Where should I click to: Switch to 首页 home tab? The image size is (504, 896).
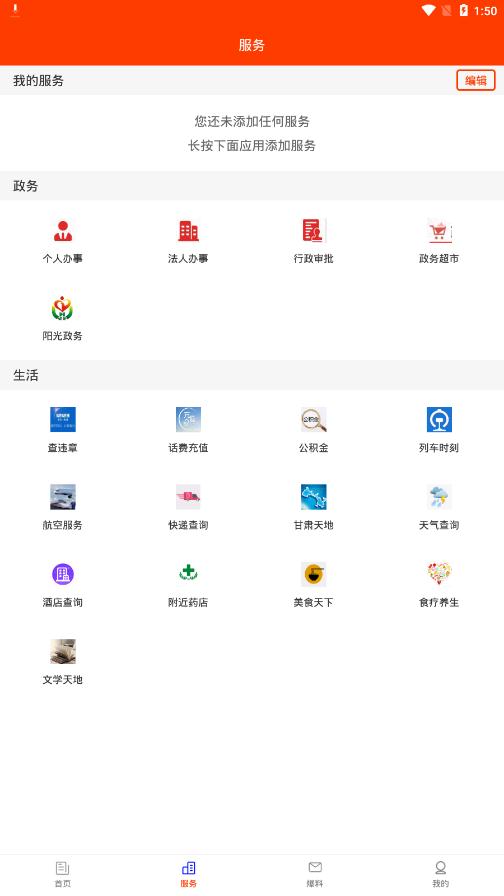(x=63, y=874)
